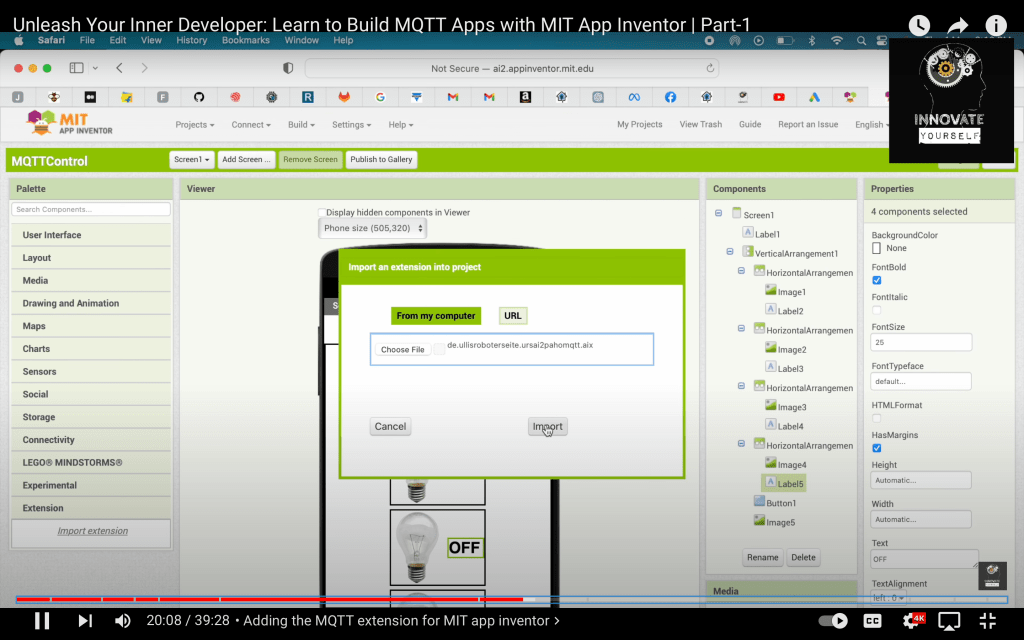Open the TextAlignment left dropdown
This screenshot has height=640, width=1024.
888,598
